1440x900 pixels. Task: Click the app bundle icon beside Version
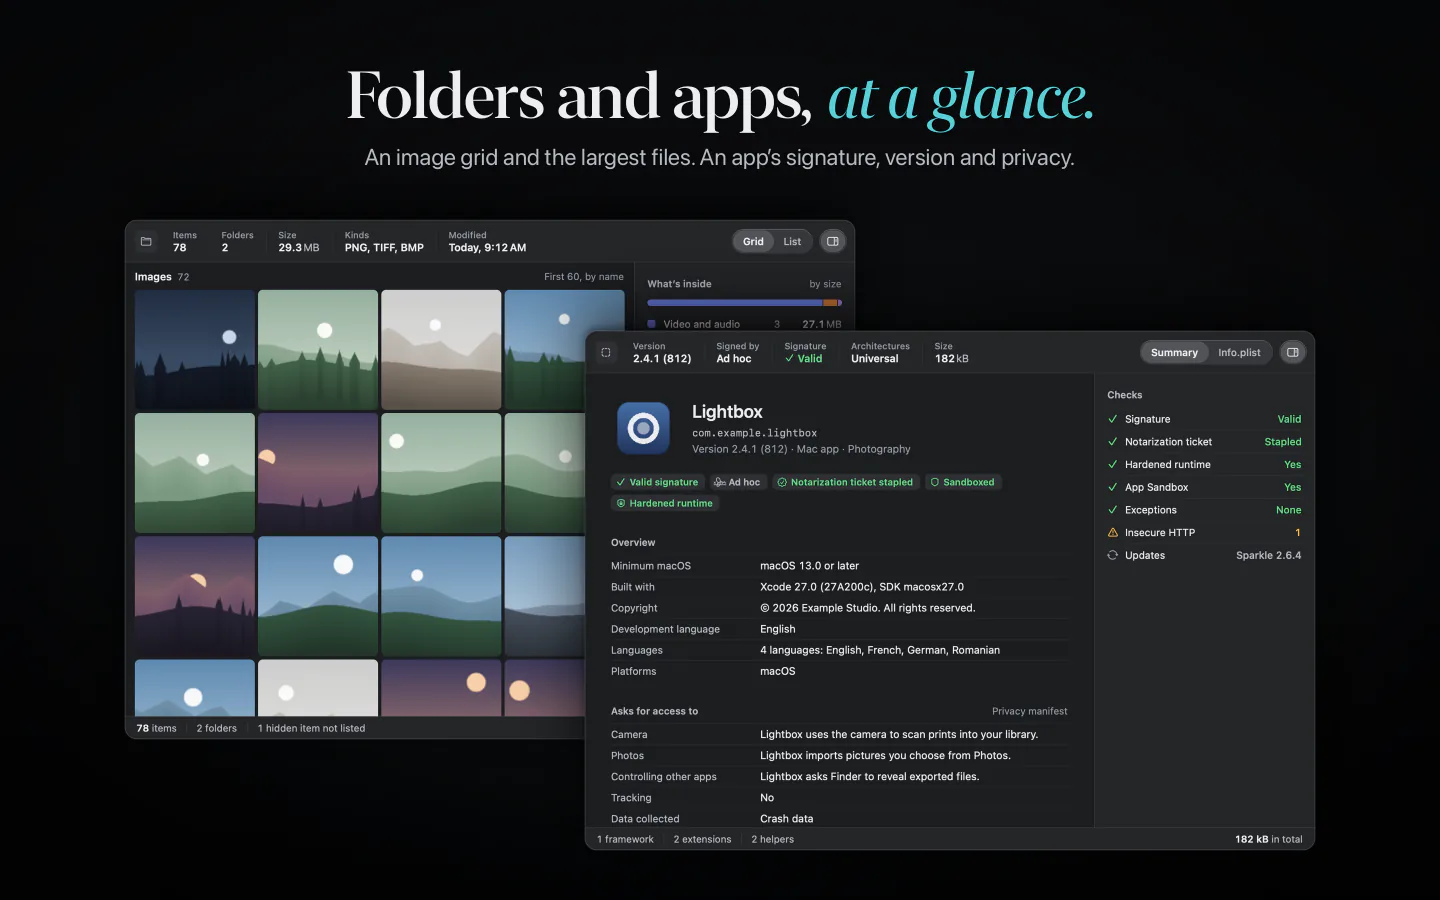(606, 352)
